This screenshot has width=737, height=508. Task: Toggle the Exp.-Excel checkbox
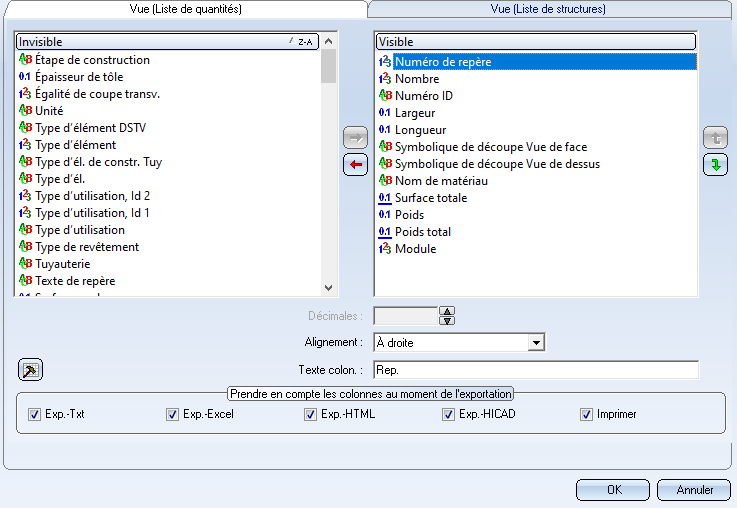pos(172,414)
